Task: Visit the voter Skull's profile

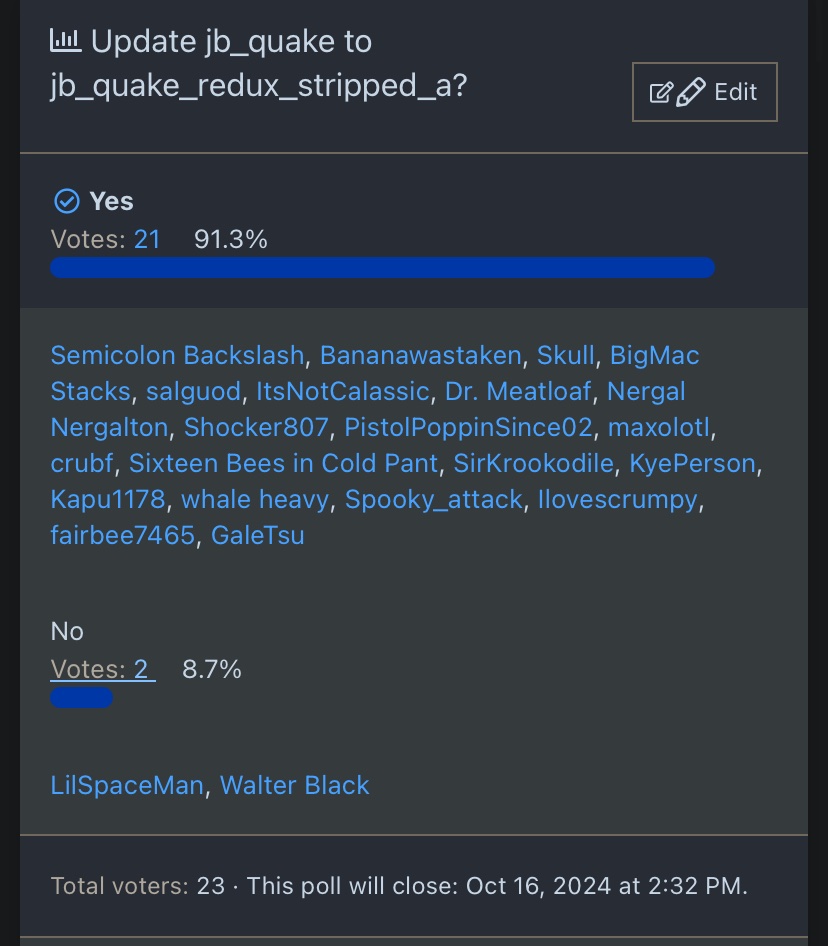Action: 565,356
